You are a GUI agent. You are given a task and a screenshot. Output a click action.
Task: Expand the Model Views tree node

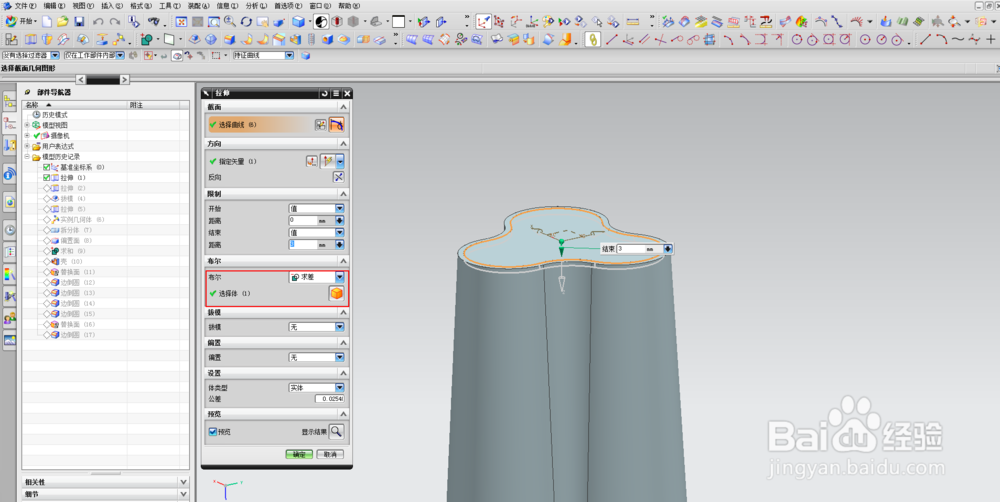[x=27, y=126]
